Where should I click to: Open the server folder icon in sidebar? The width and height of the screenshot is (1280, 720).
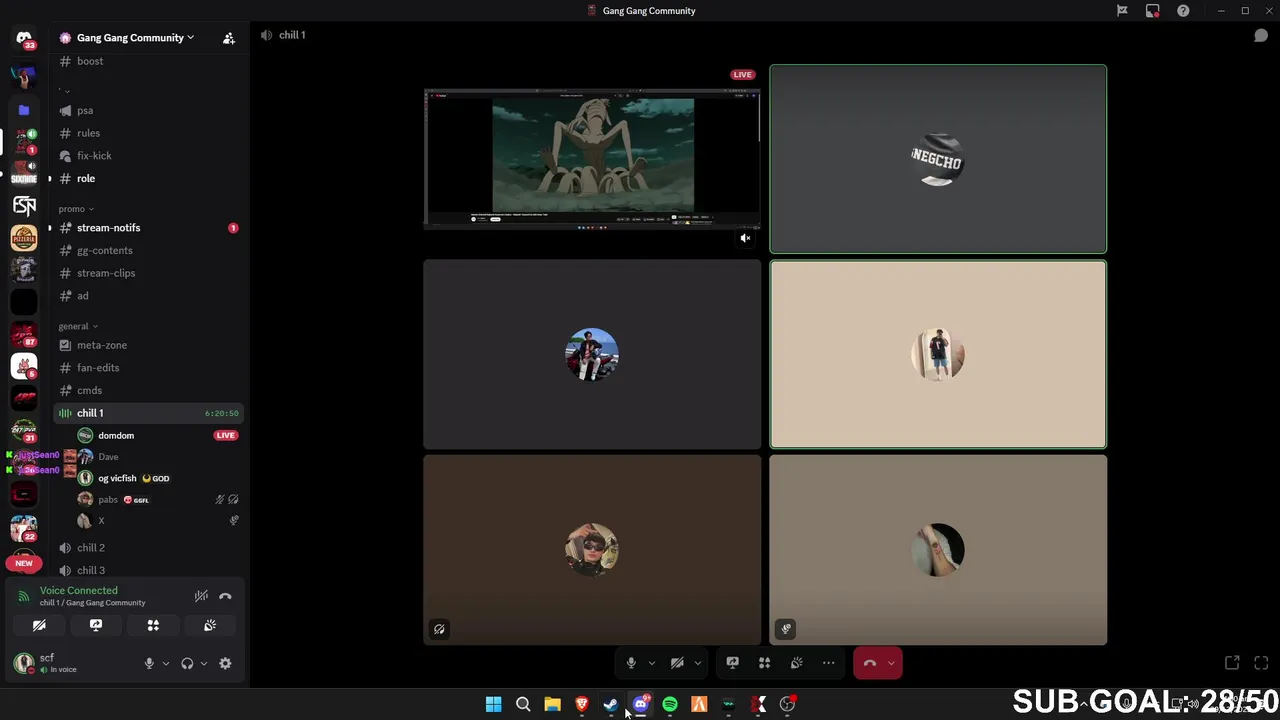click(x=24, y=110)
